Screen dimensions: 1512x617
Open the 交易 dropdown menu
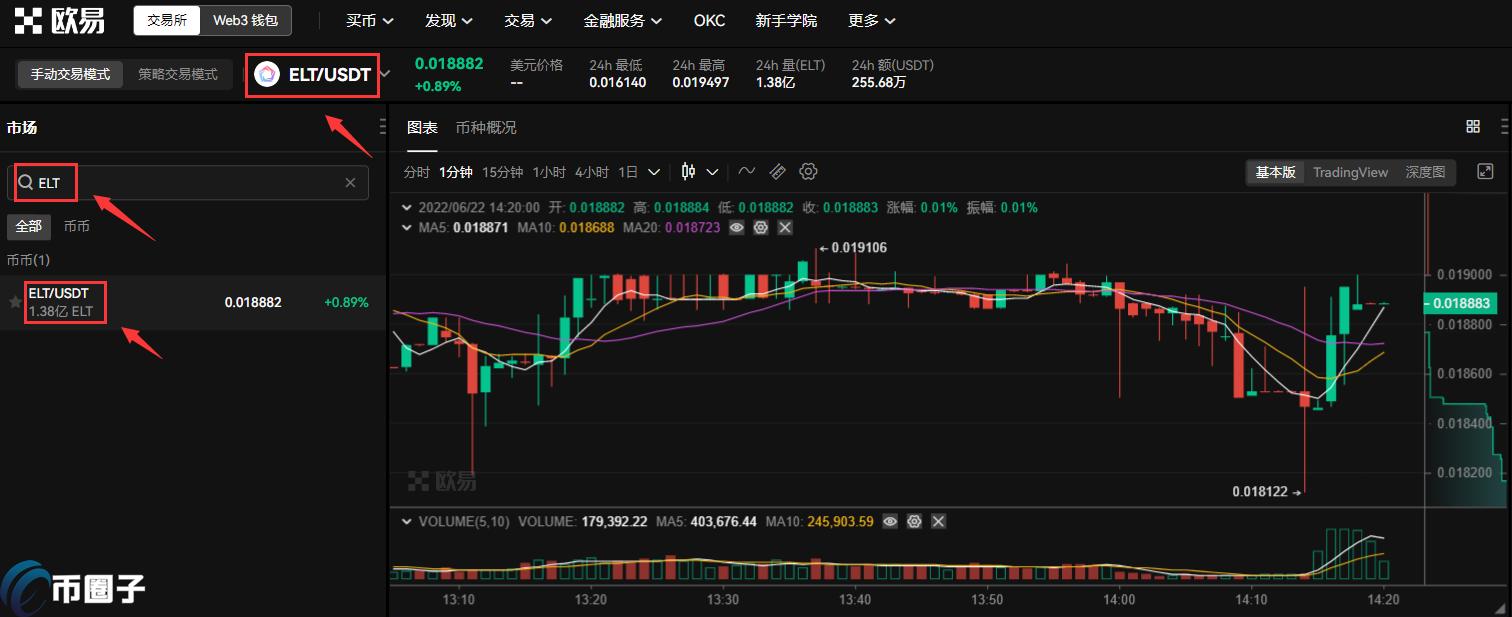tap(529, 20)
